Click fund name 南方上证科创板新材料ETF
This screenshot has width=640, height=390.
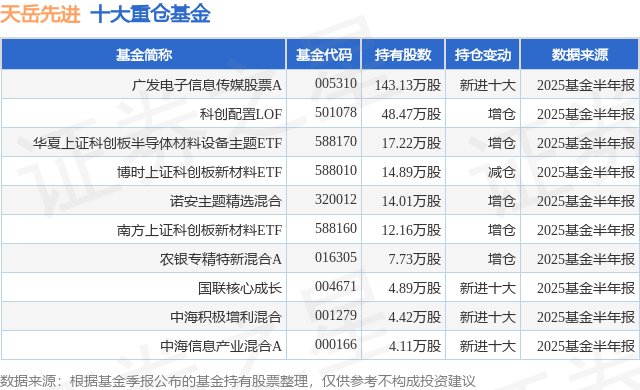[x=200, y=230]
